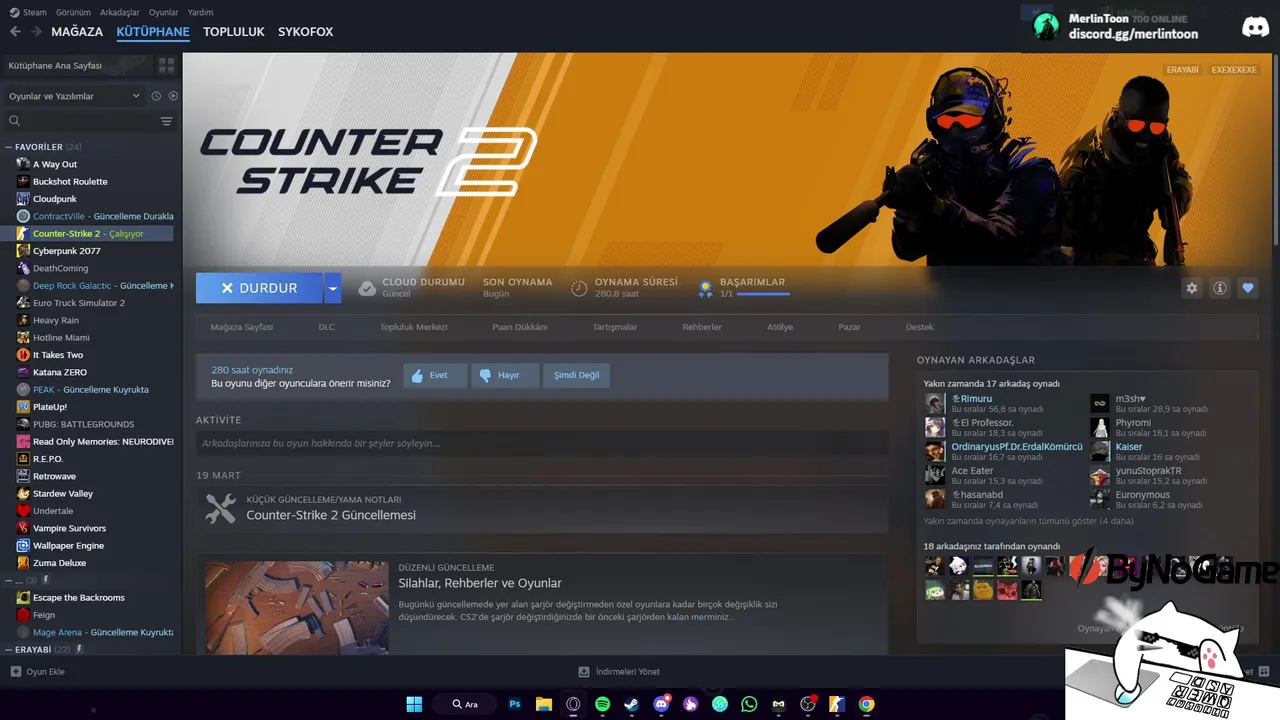Collapse the ERAYABİ category
Image resolution: width=1280 pixels, height=720 pixels.
pos(8,650)
